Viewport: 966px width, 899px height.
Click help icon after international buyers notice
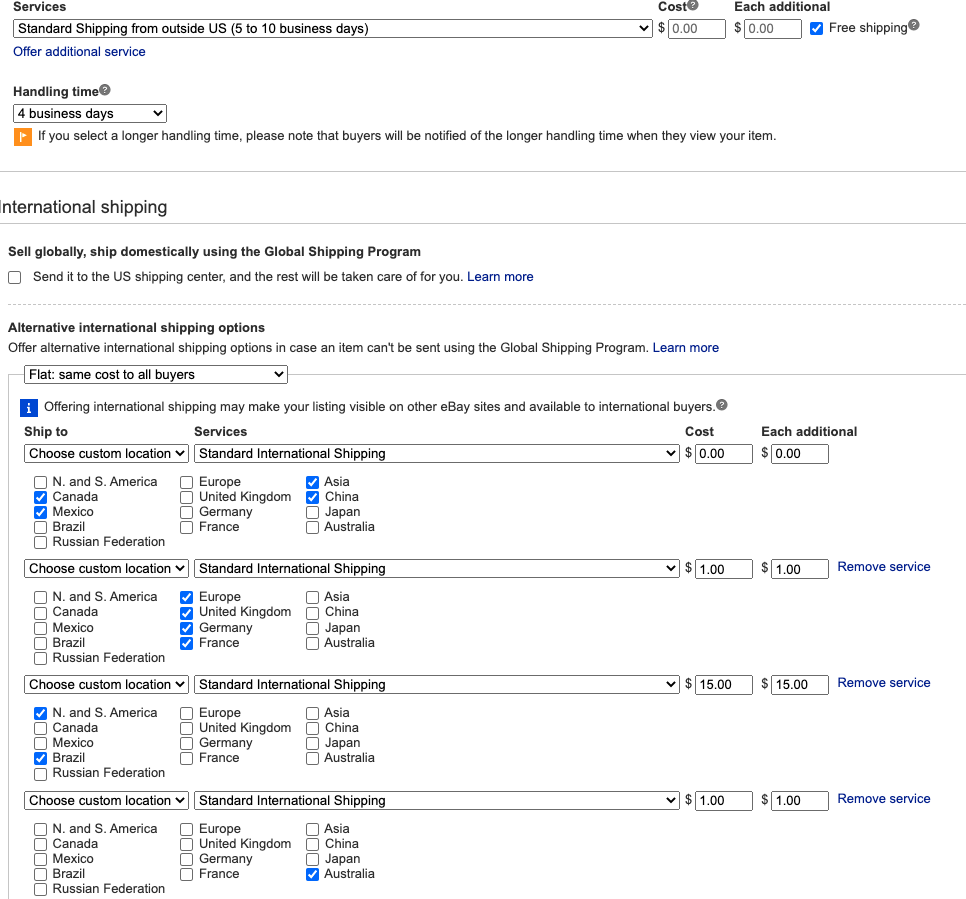pyautogui.click(x=722, y=405)
